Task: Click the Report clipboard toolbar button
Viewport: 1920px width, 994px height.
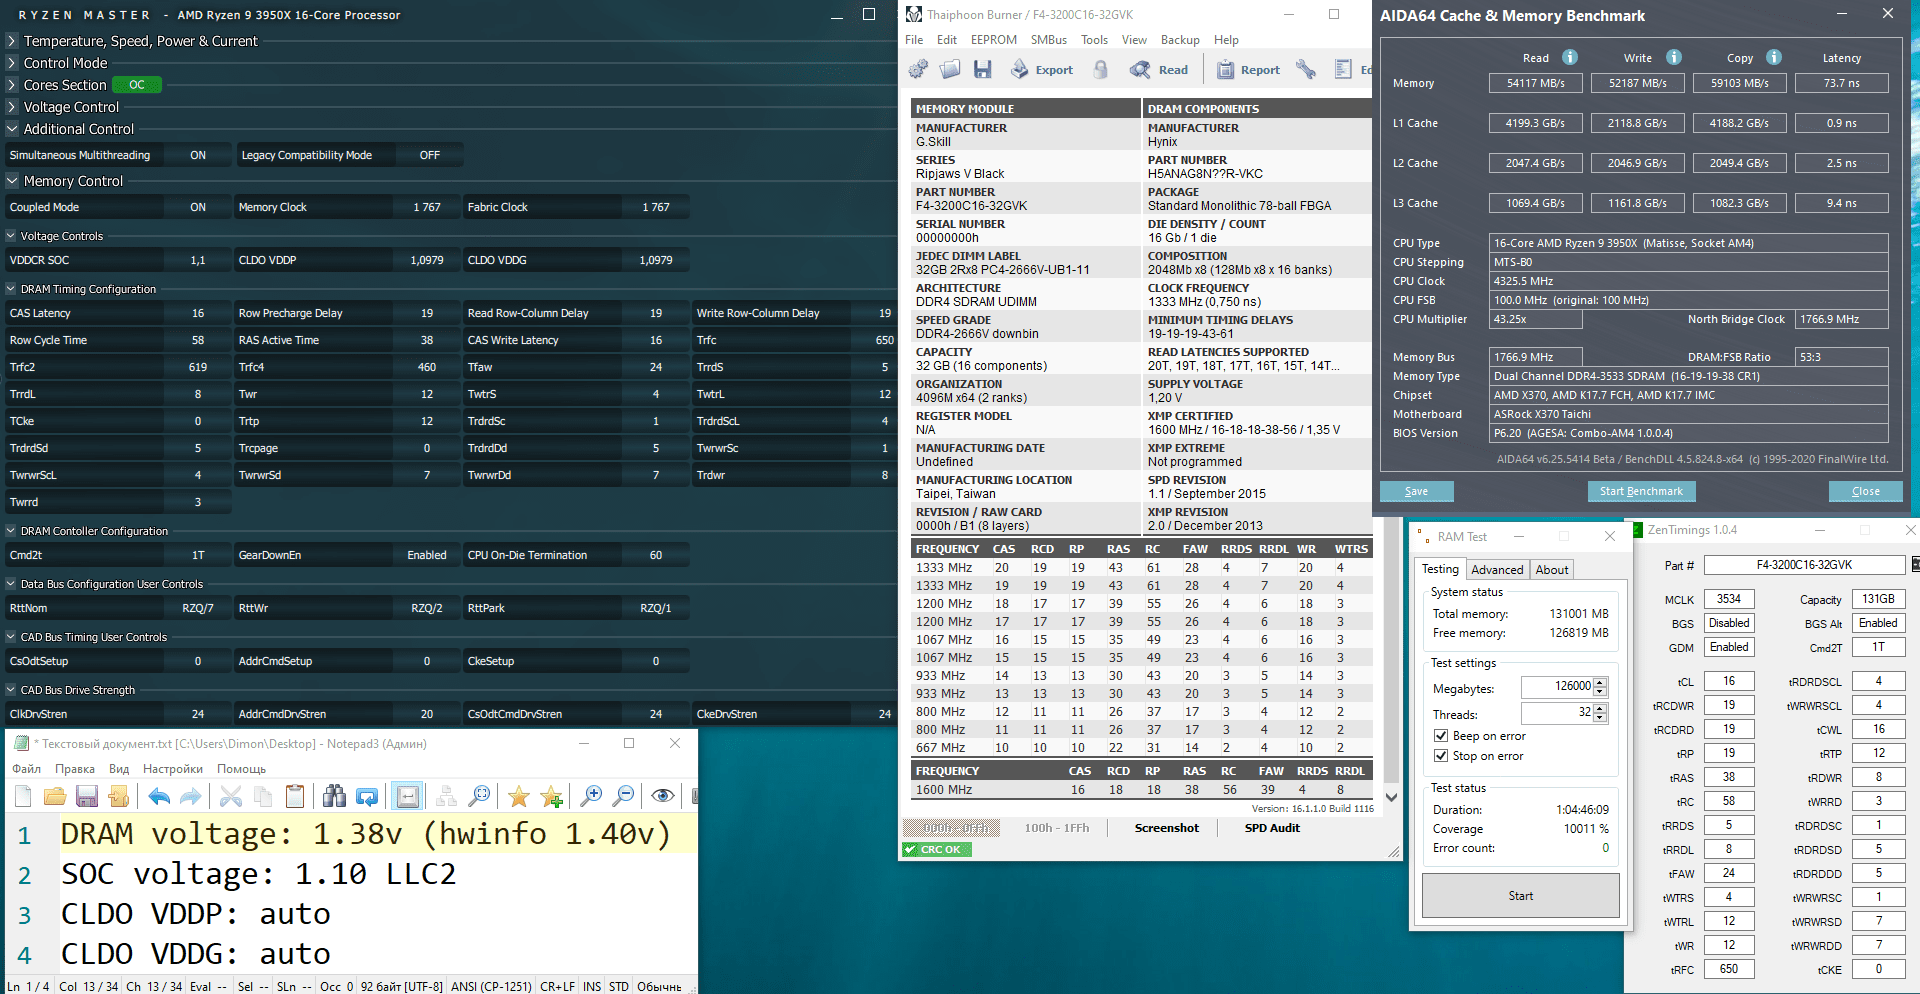Action: 1248,69
